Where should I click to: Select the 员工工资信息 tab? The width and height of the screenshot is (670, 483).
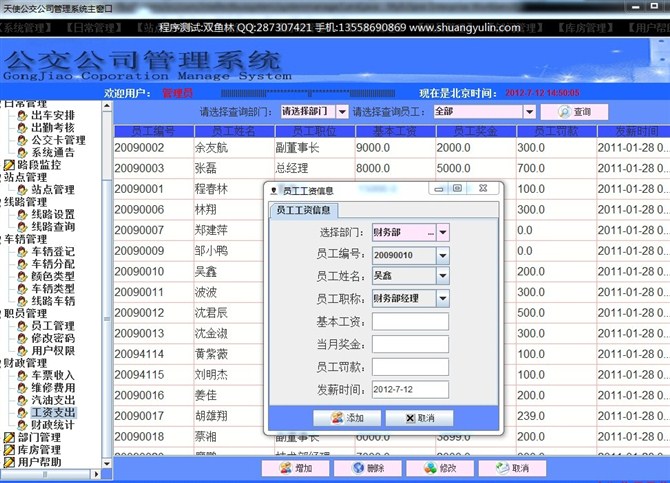303,210
